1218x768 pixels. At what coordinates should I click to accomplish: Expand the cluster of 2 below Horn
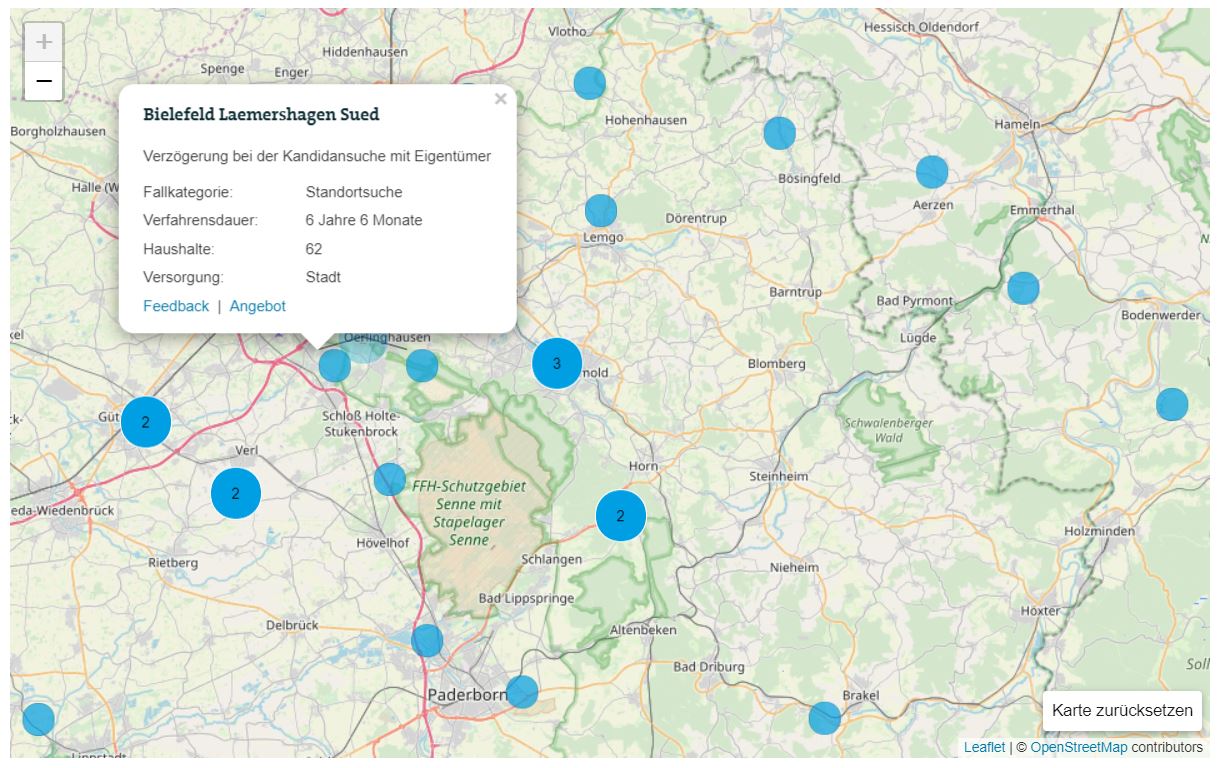tap(621, 516)
